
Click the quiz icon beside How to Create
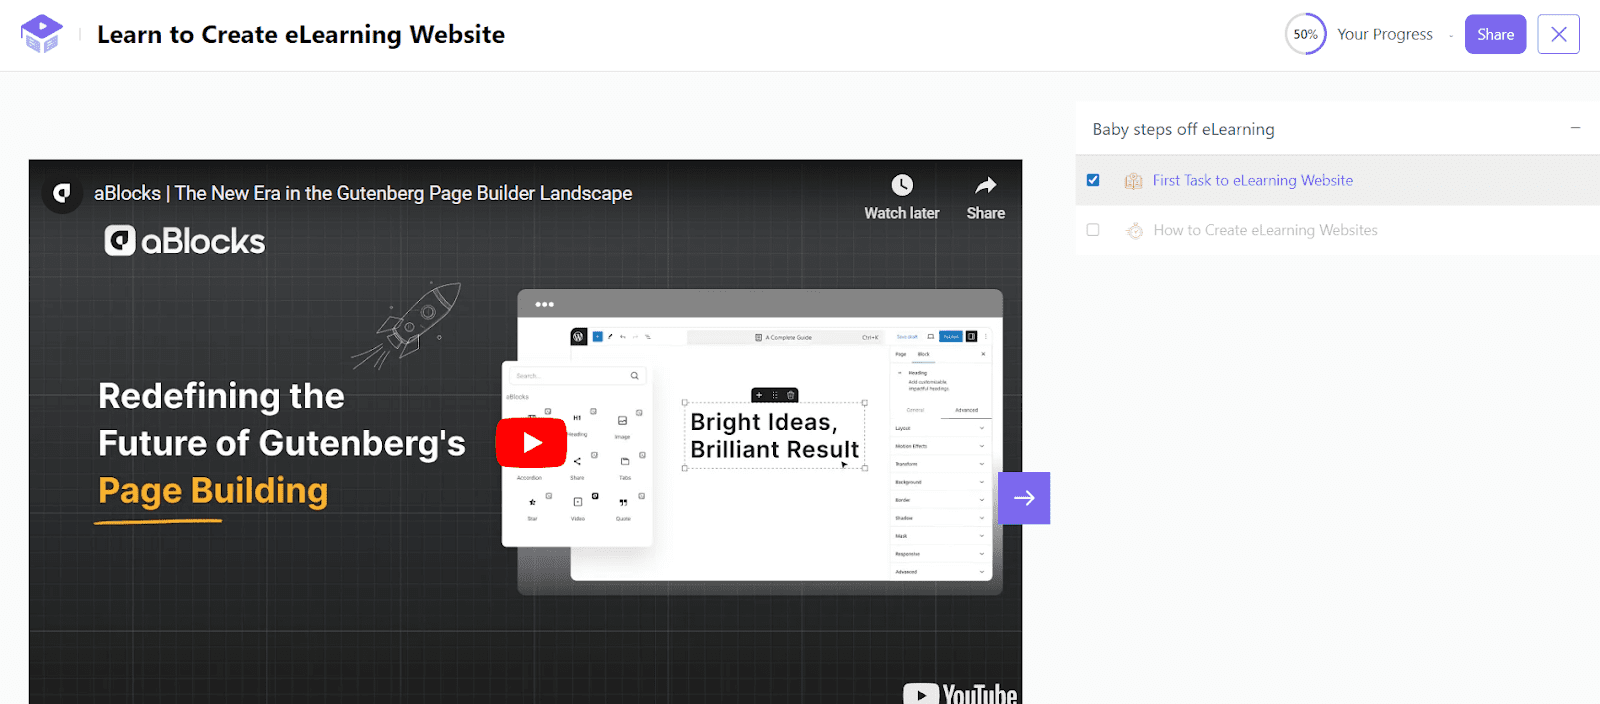point(1134,231)
